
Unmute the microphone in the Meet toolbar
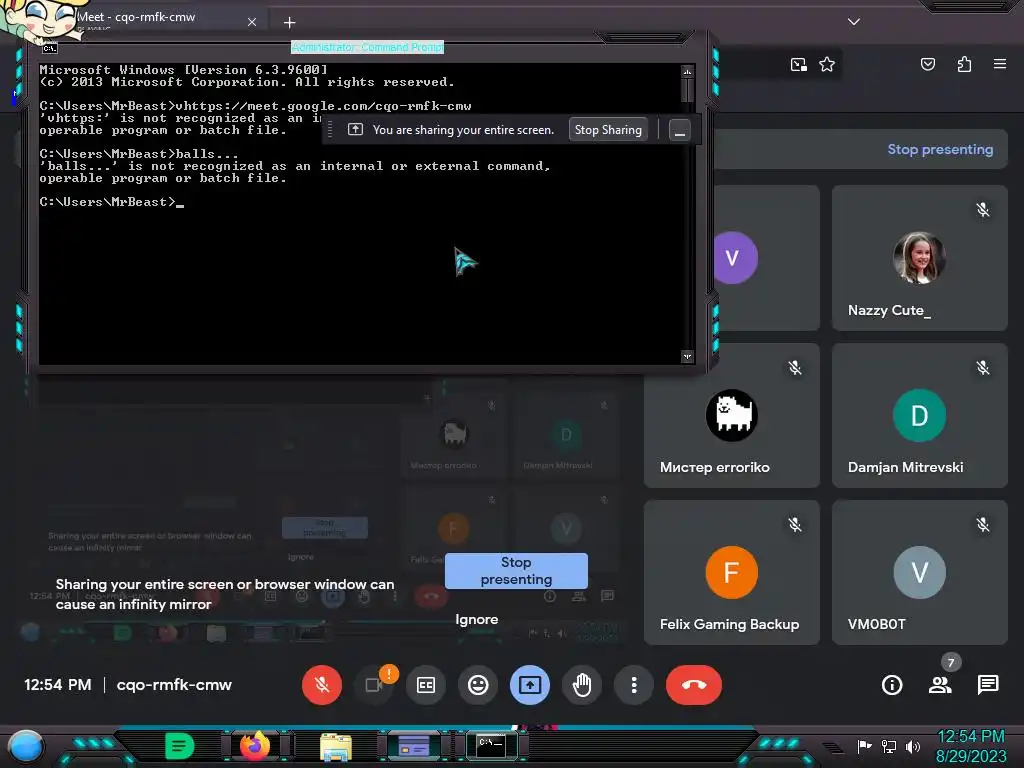point(321,685)
